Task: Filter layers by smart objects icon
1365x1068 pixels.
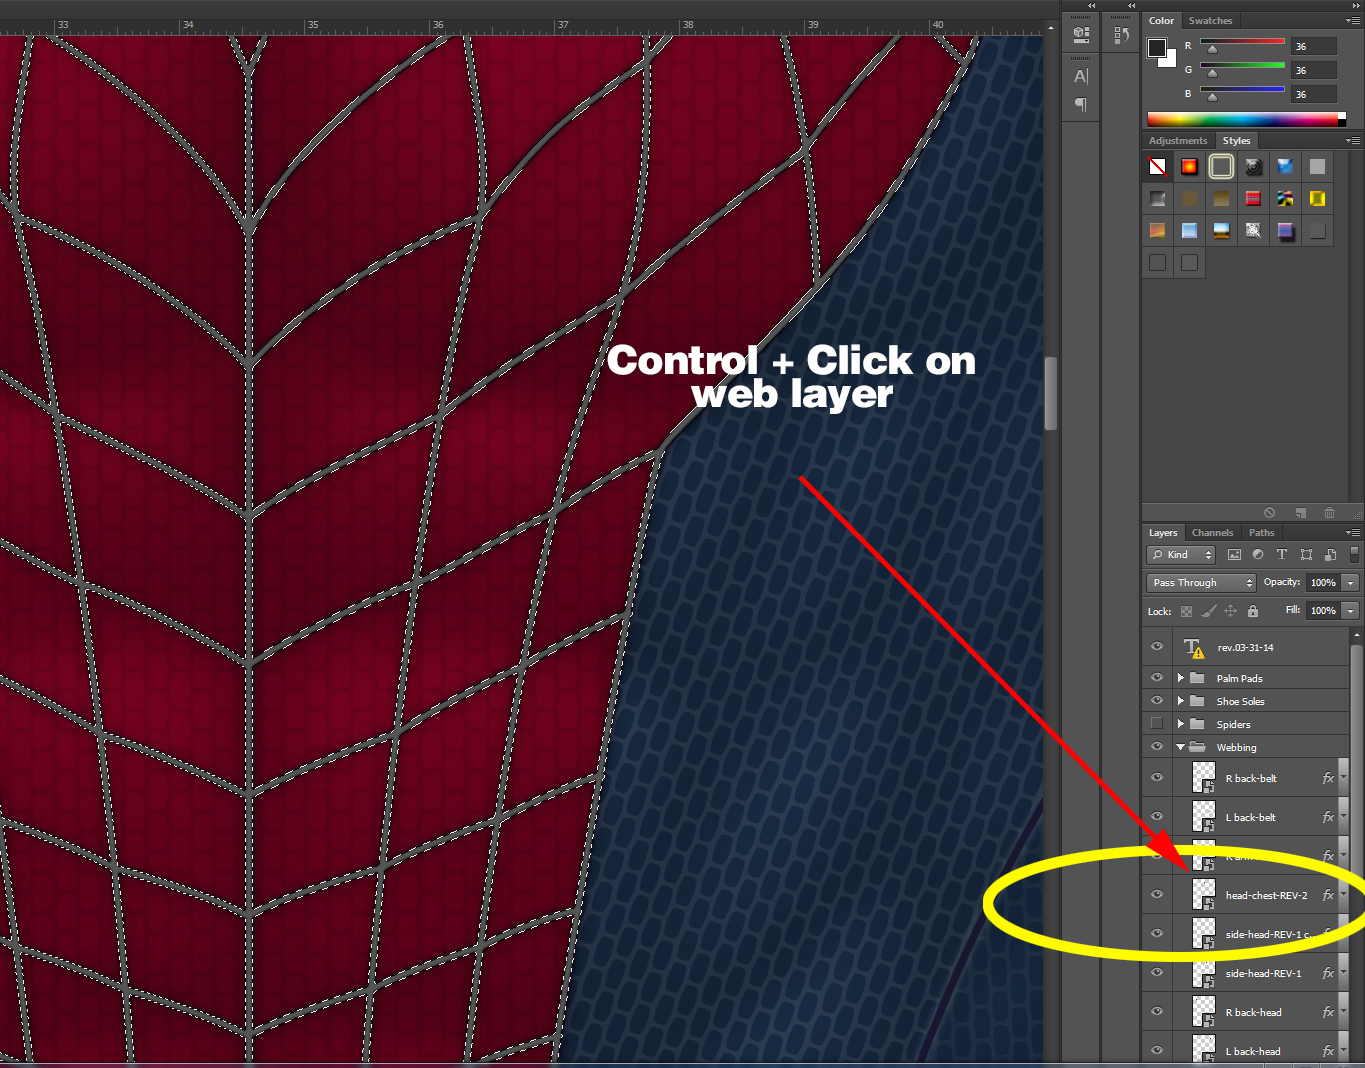Action: [1330, 555]
